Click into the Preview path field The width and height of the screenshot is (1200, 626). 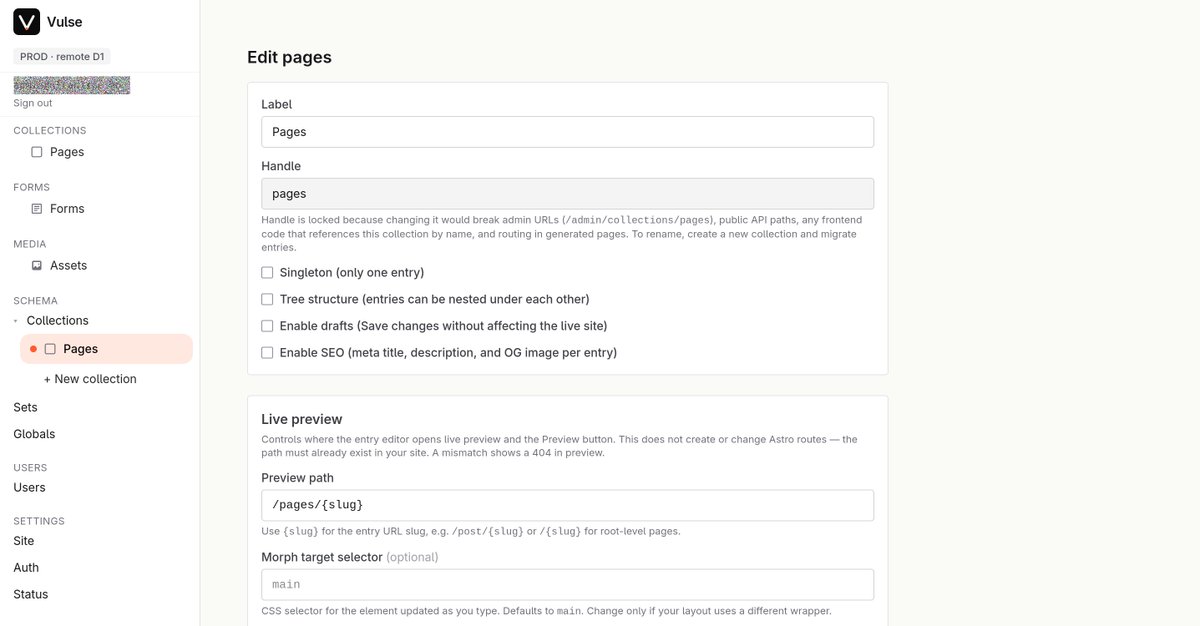pyautogui.click(x=567, y=505)
